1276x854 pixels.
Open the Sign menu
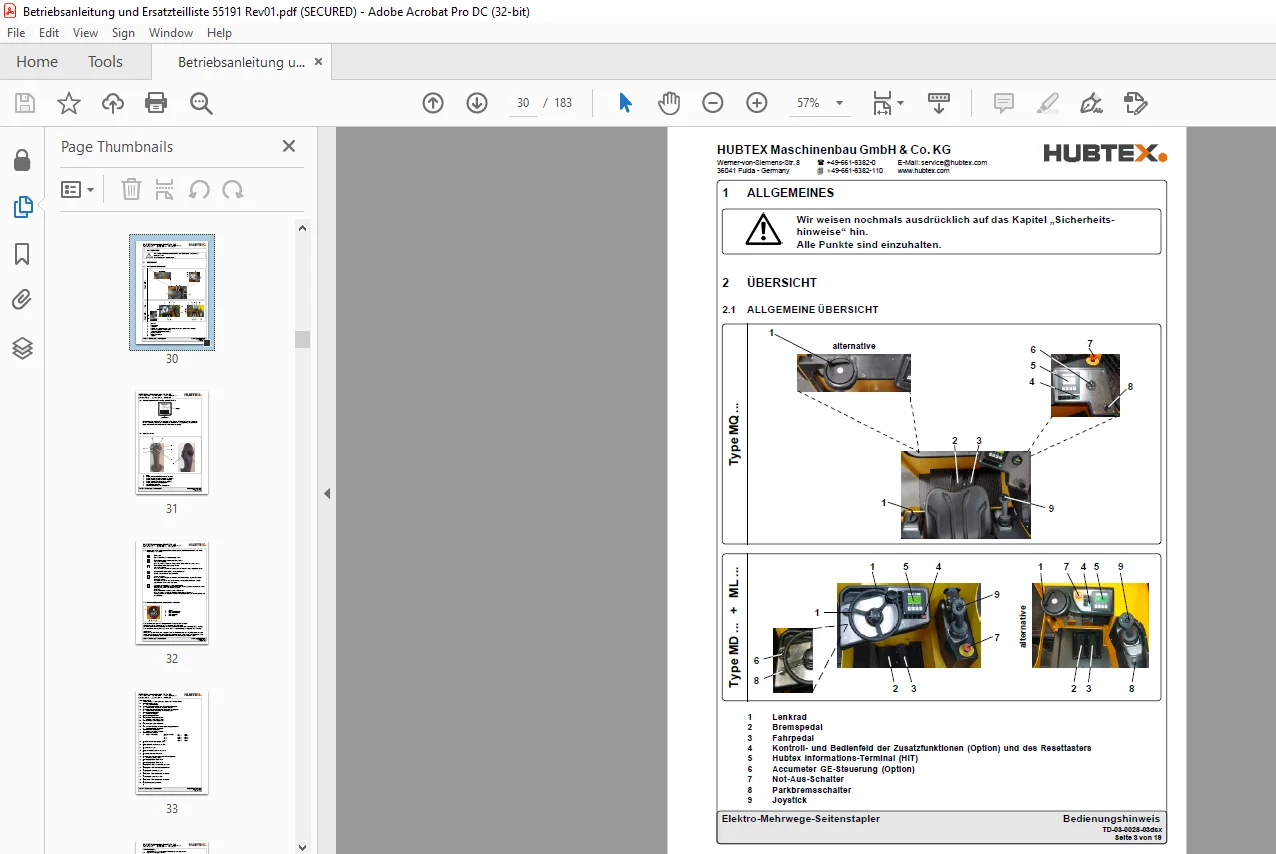click(123, 33)
